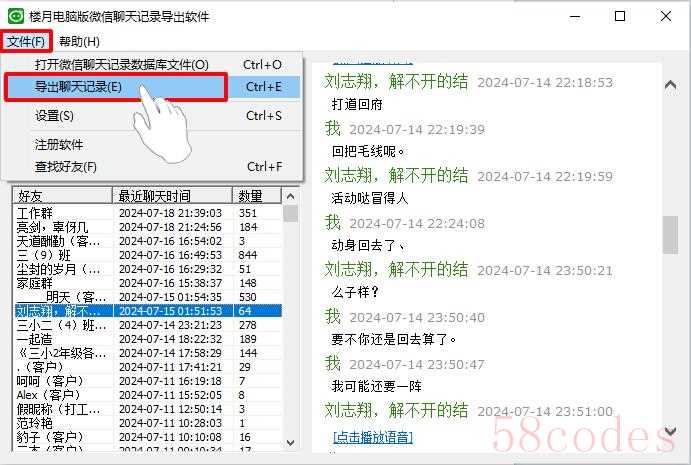Click the message count 530 cell
Viewport: 691px width, 465px height.
coord(248,297)
